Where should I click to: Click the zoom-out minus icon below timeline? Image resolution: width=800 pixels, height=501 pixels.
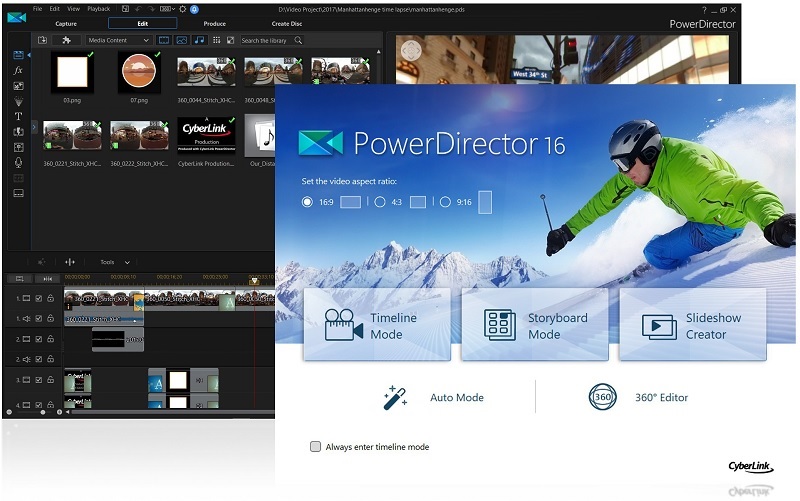point(9,412)
